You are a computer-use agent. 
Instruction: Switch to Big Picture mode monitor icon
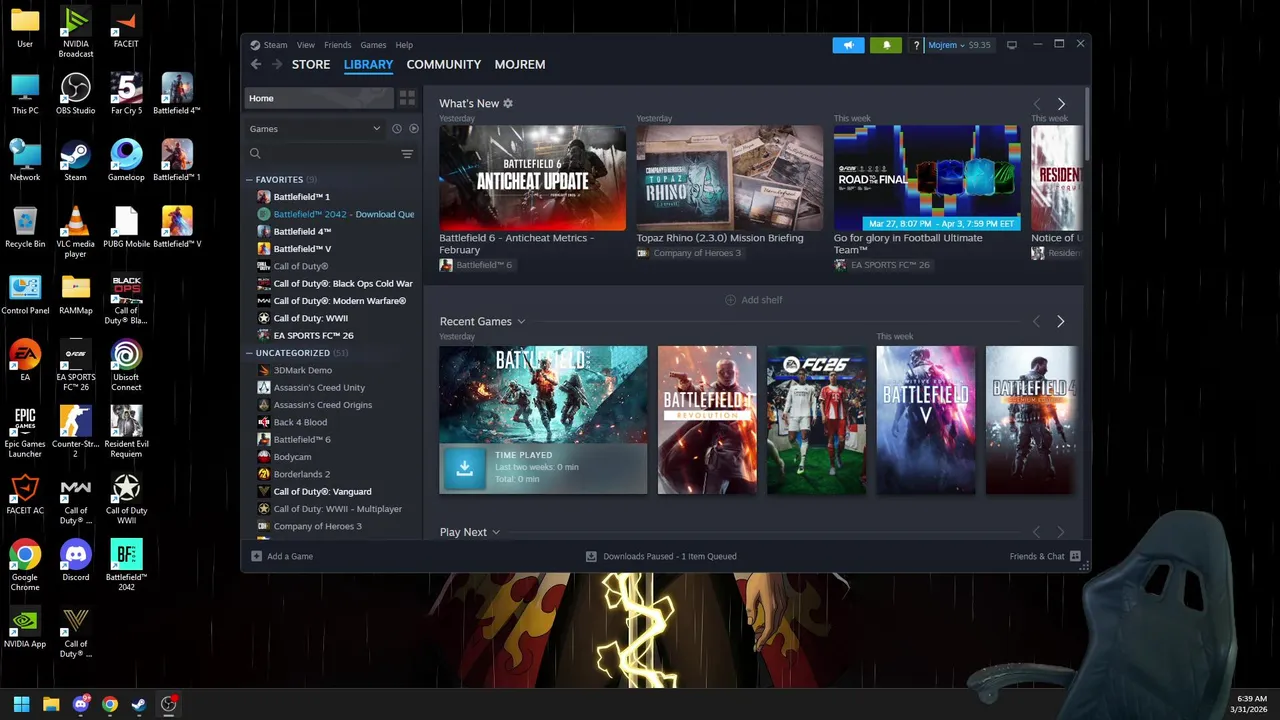click(1012, 45)
